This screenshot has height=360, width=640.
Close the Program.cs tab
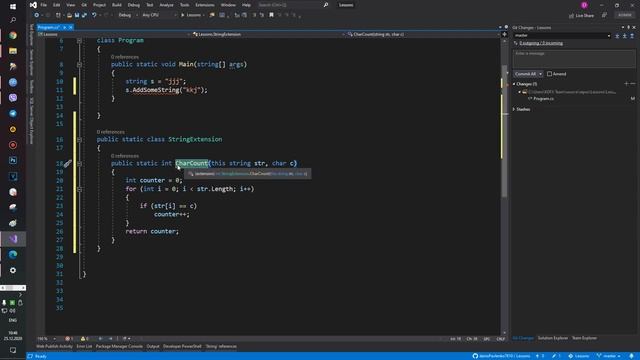[71, 27]
